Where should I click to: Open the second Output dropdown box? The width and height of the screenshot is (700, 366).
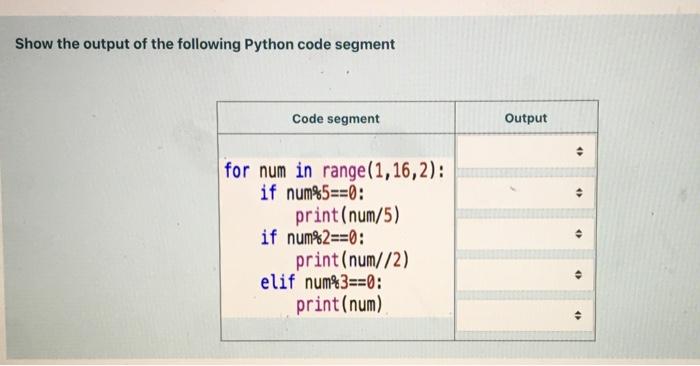[x=526, y=193]
